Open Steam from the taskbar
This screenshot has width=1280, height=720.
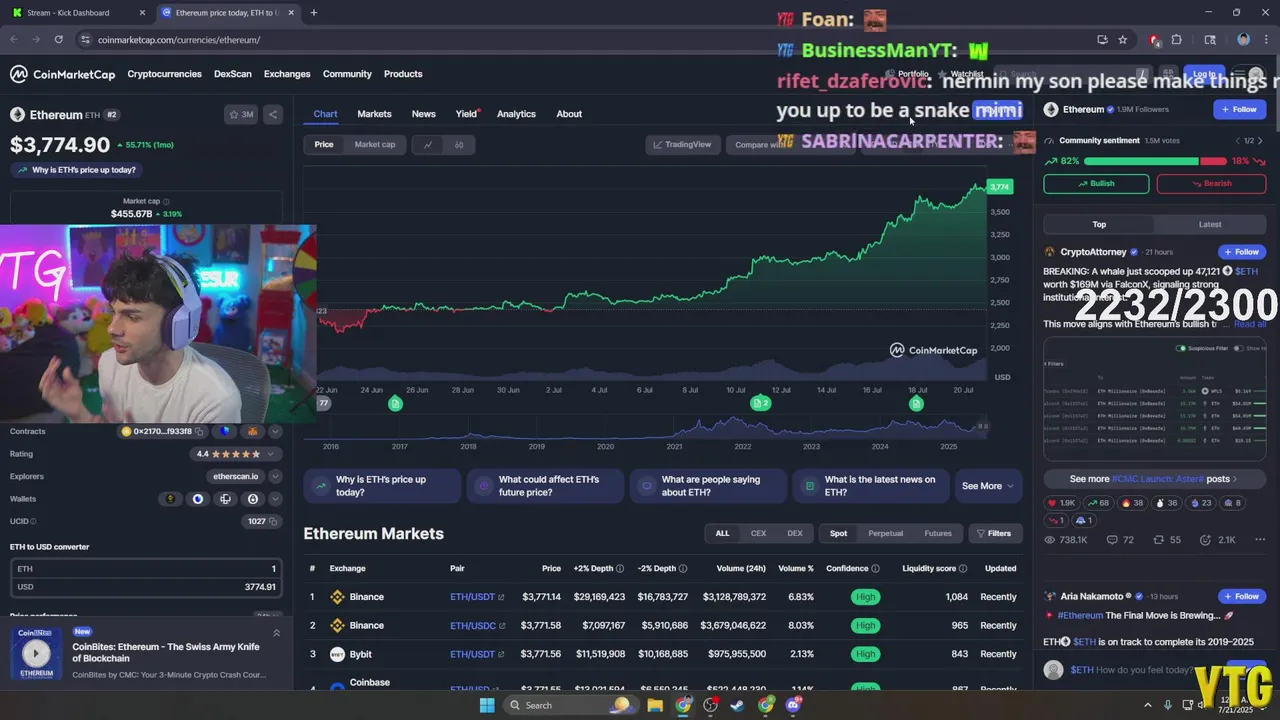(738, 705)
